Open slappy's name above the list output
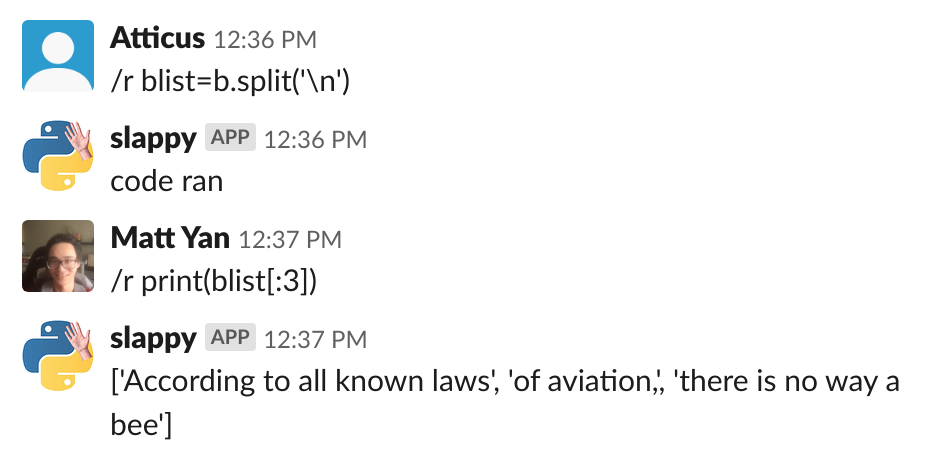The height and width of the screenshot is (460, 944). point(153,340)
